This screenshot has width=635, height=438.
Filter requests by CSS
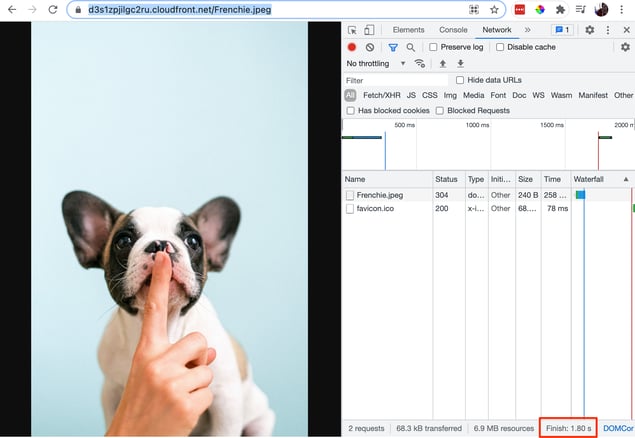coord(430,96)
